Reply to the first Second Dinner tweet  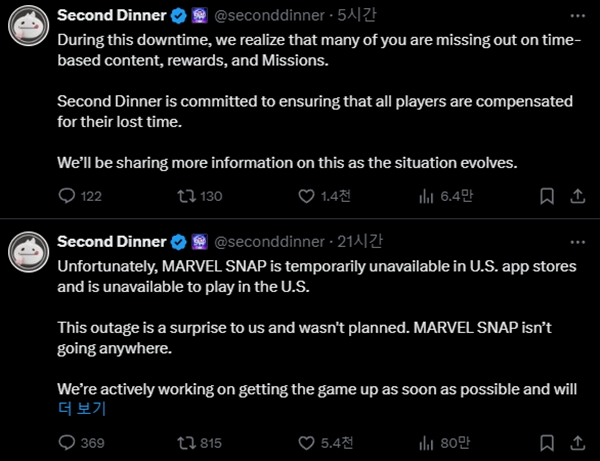click(68, 196)
